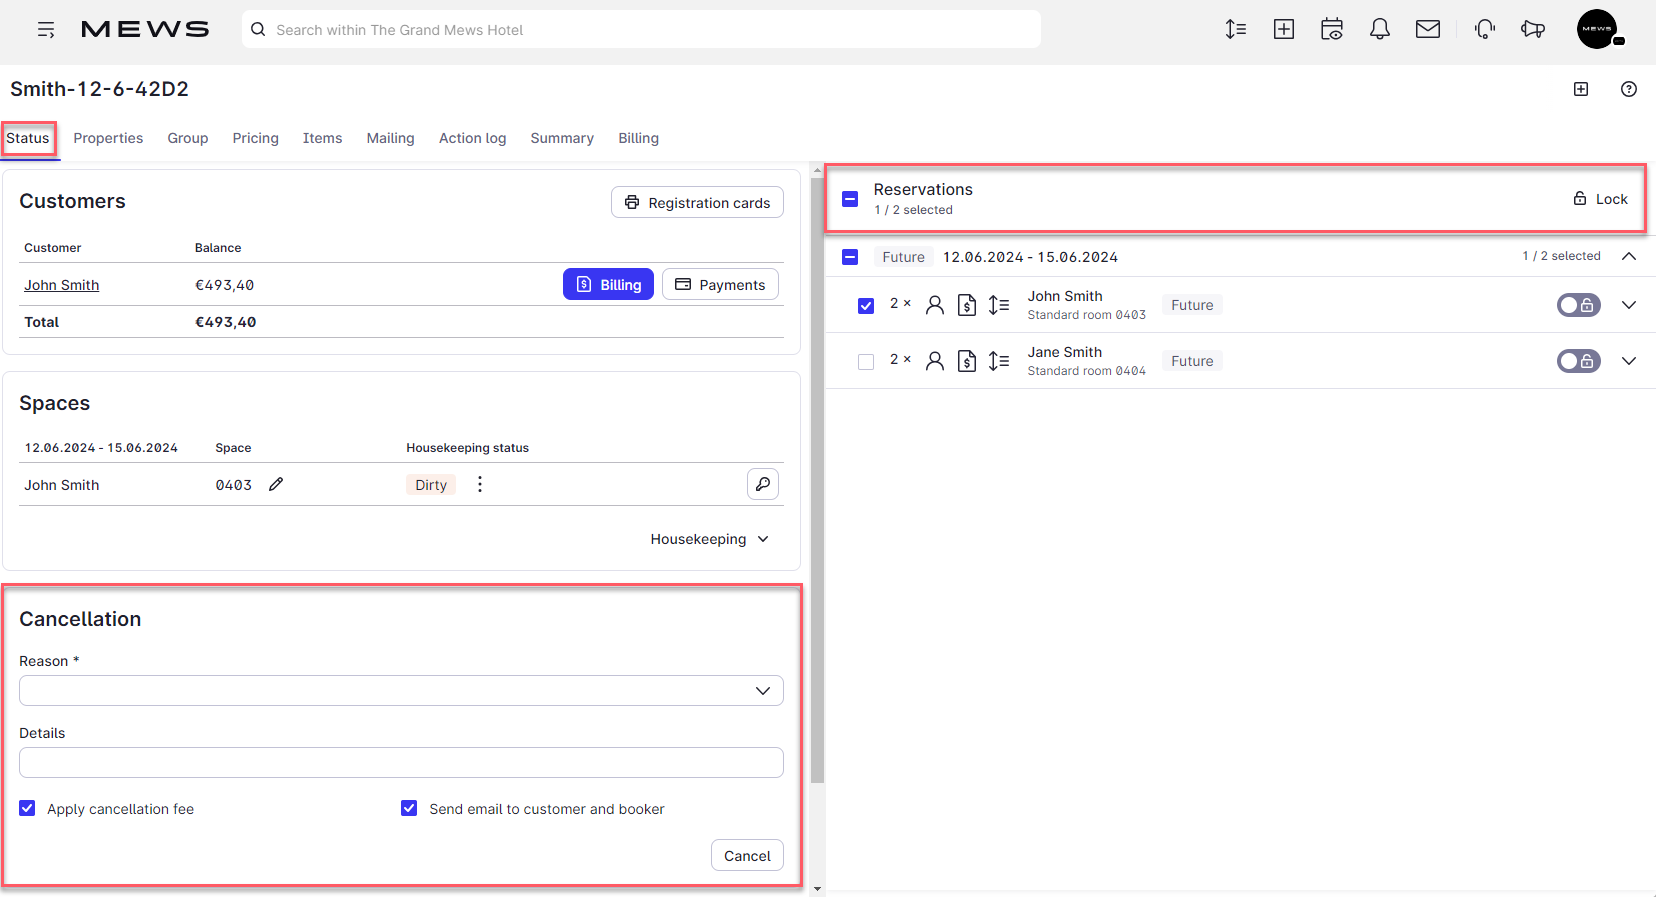
Task: Open the three-dot menu beside Dirty status
Action: point(480,484)
